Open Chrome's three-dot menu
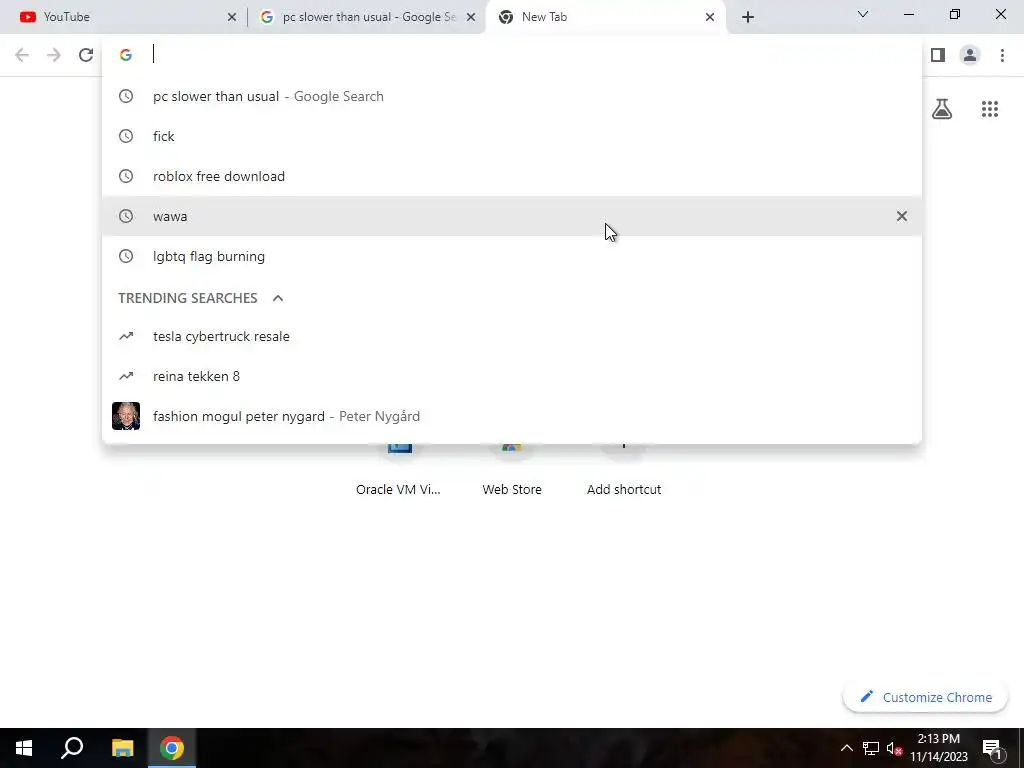Viewport: 1024px width, 768px height. click(1002, 55)
